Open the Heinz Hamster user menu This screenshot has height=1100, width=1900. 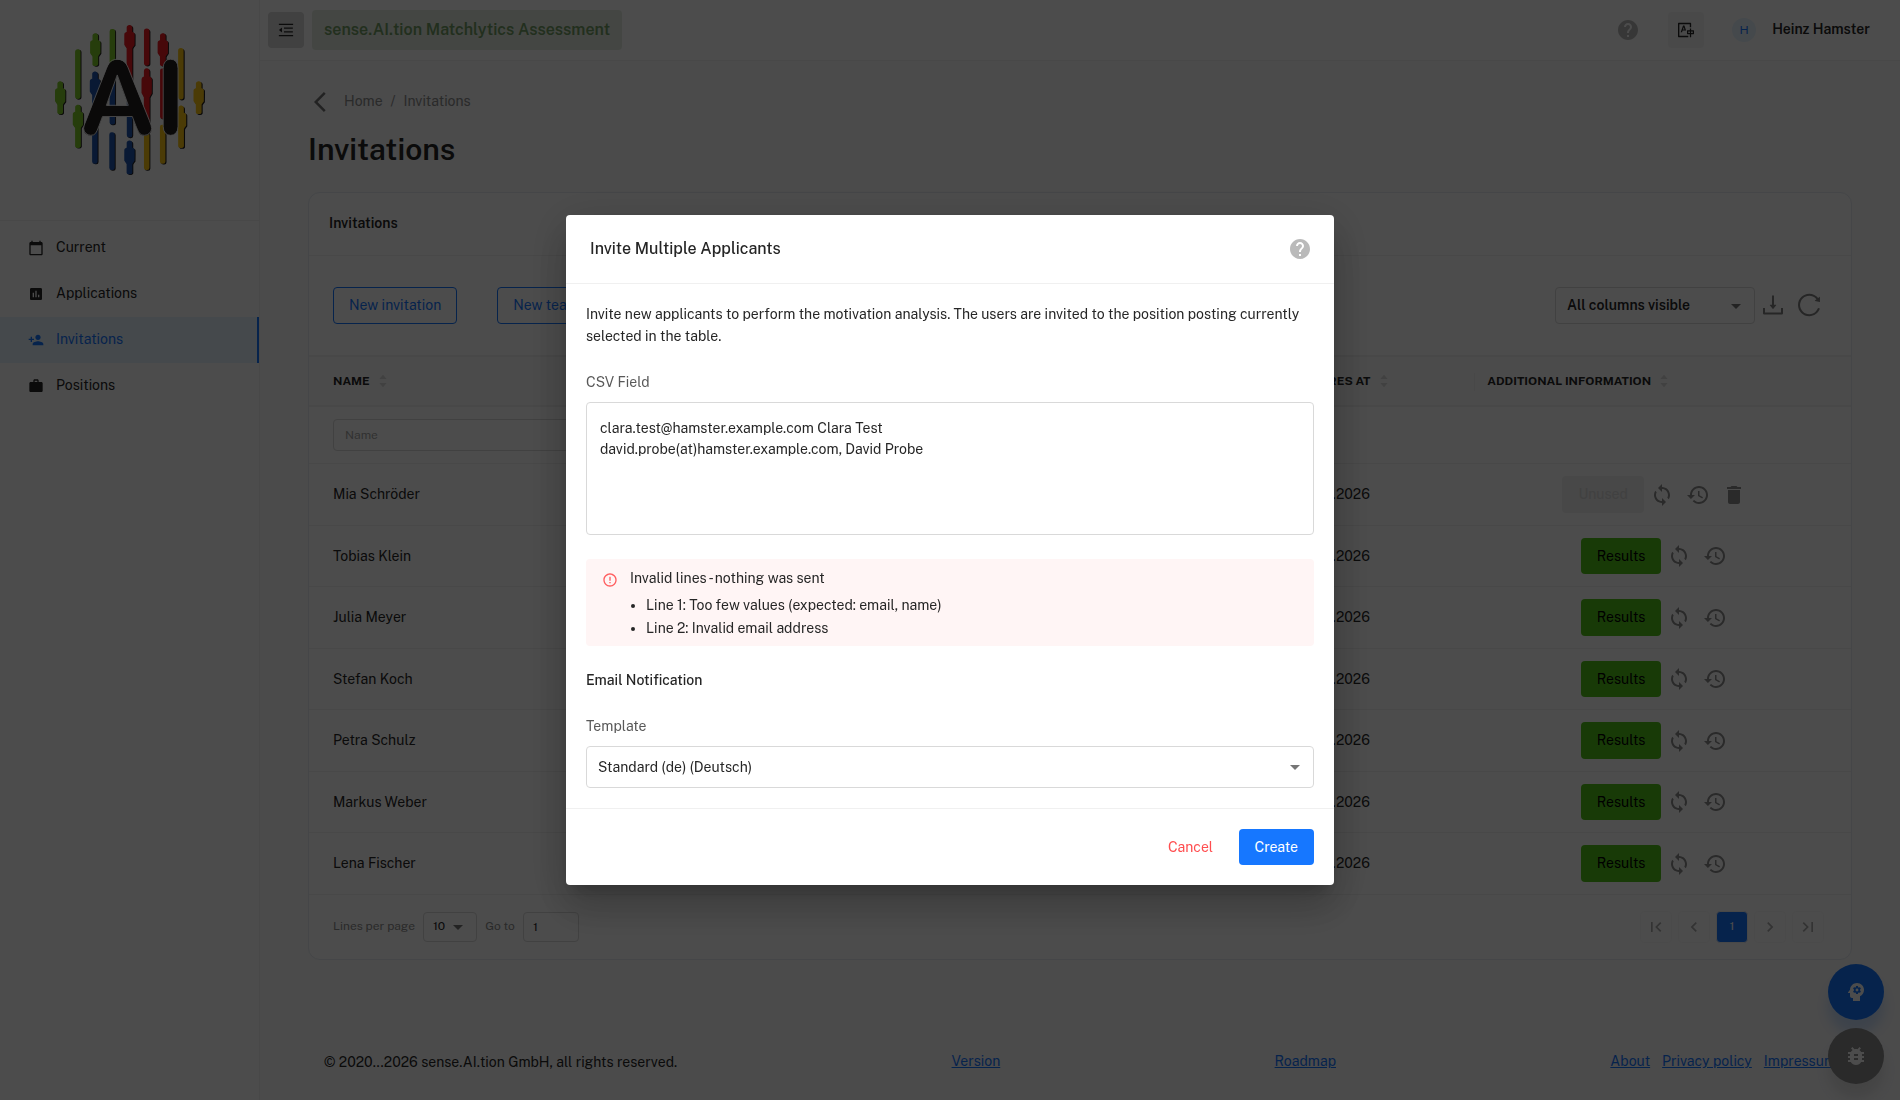(1802, 30)
